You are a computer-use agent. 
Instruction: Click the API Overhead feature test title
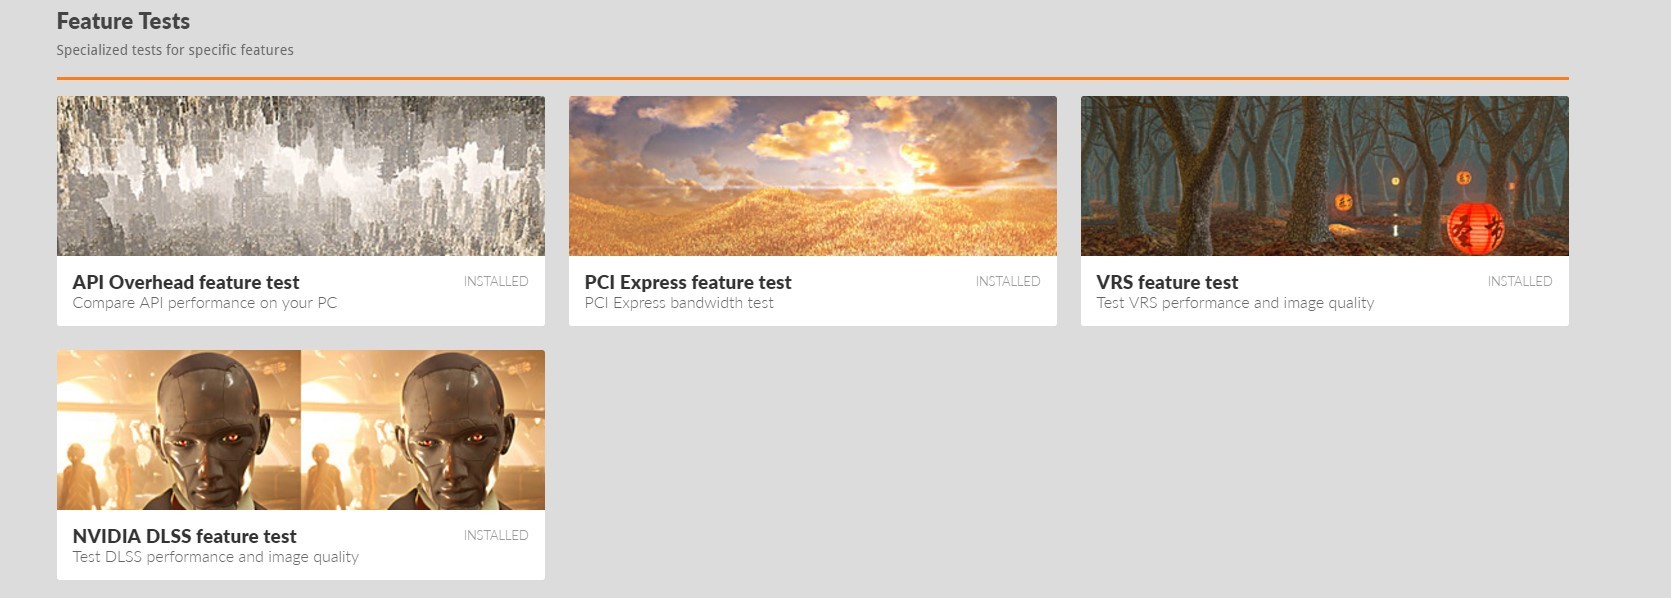coord(186,282)
